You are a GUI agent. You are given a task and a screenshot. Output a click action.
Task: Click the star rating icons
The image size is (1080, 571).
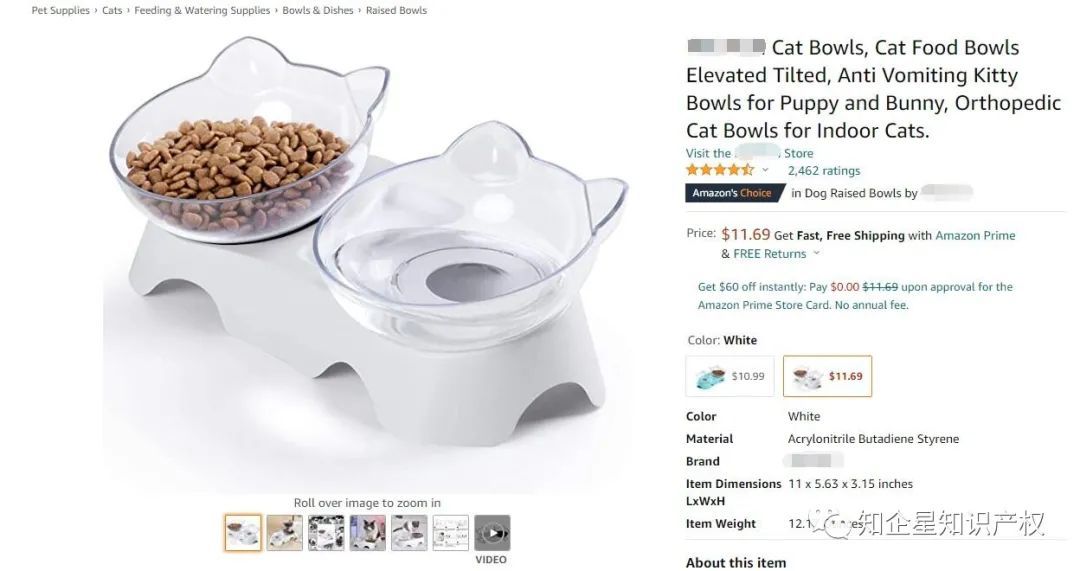719,171
